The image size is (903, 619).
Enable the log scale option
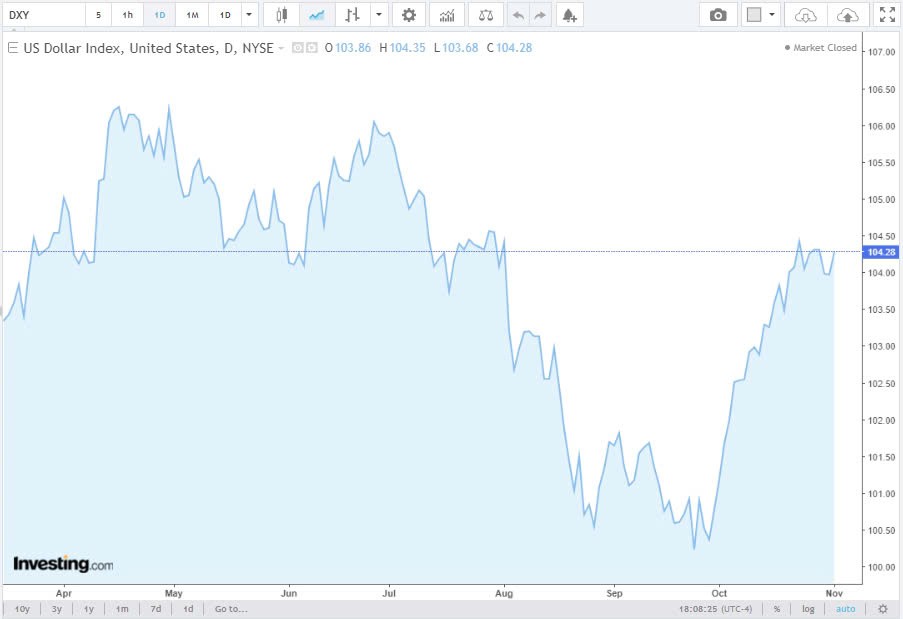pos(807,608)
